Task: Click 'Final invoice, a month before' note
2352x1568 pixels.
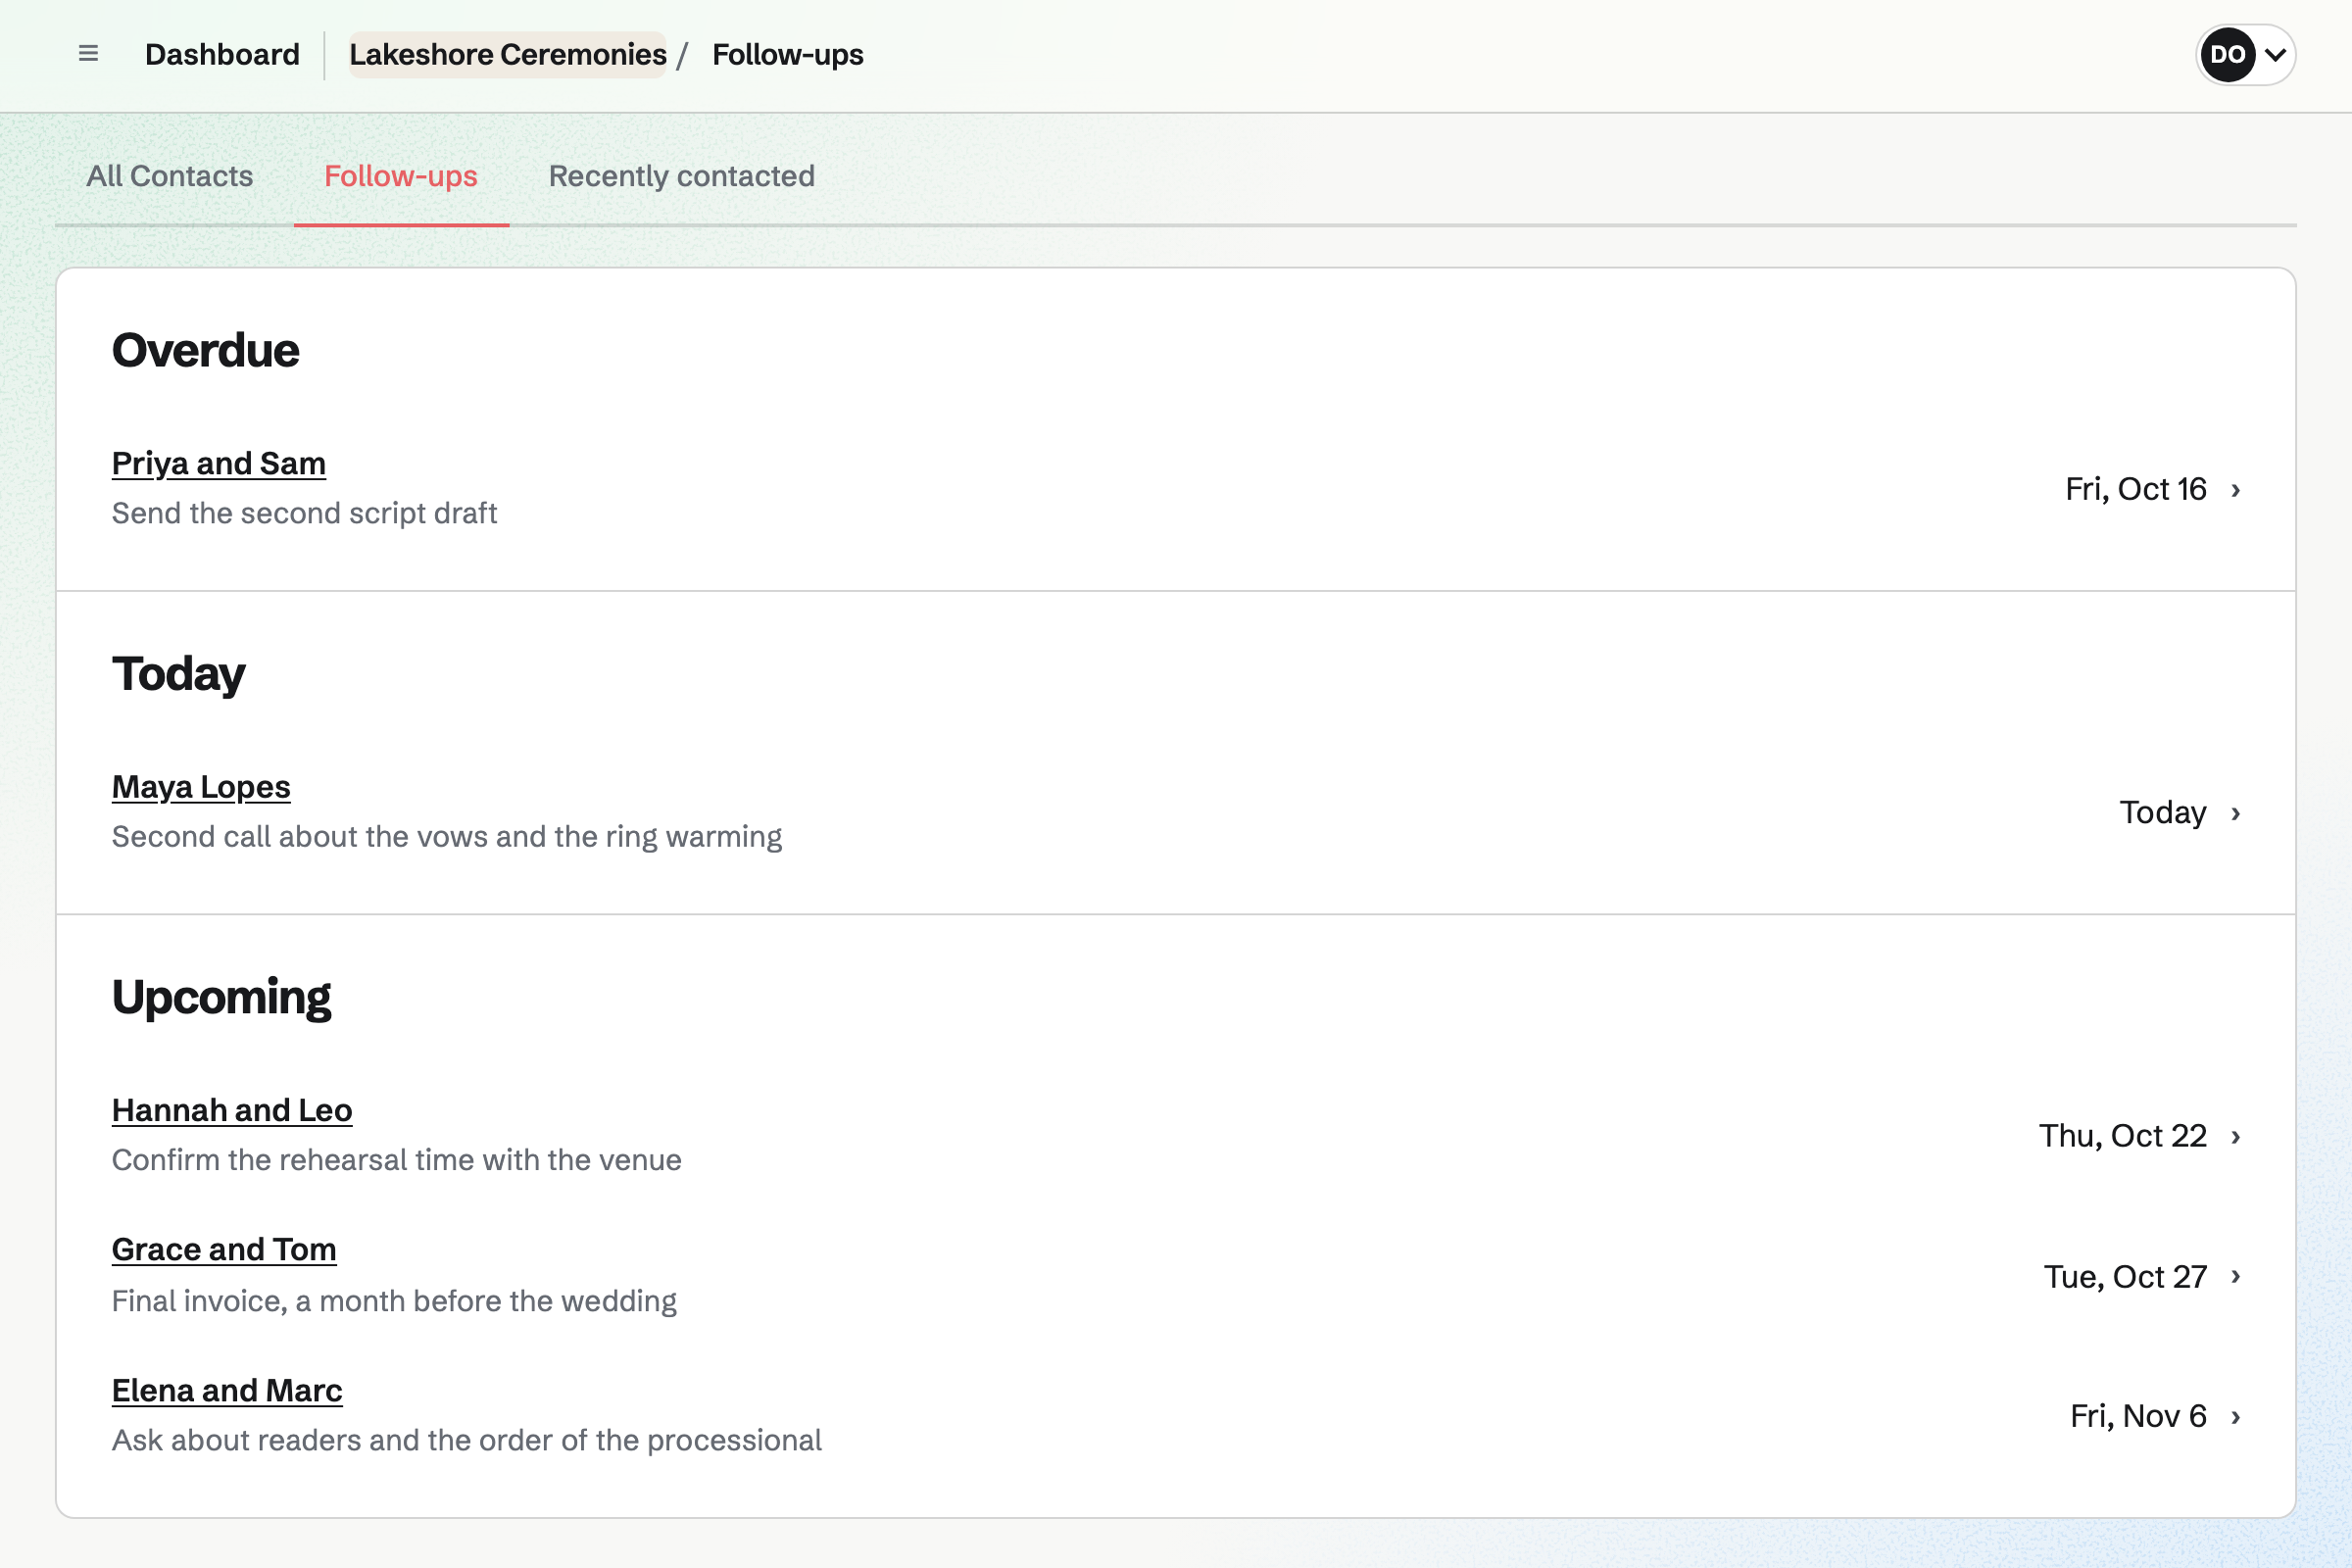Action: (x=394, y=1301)
